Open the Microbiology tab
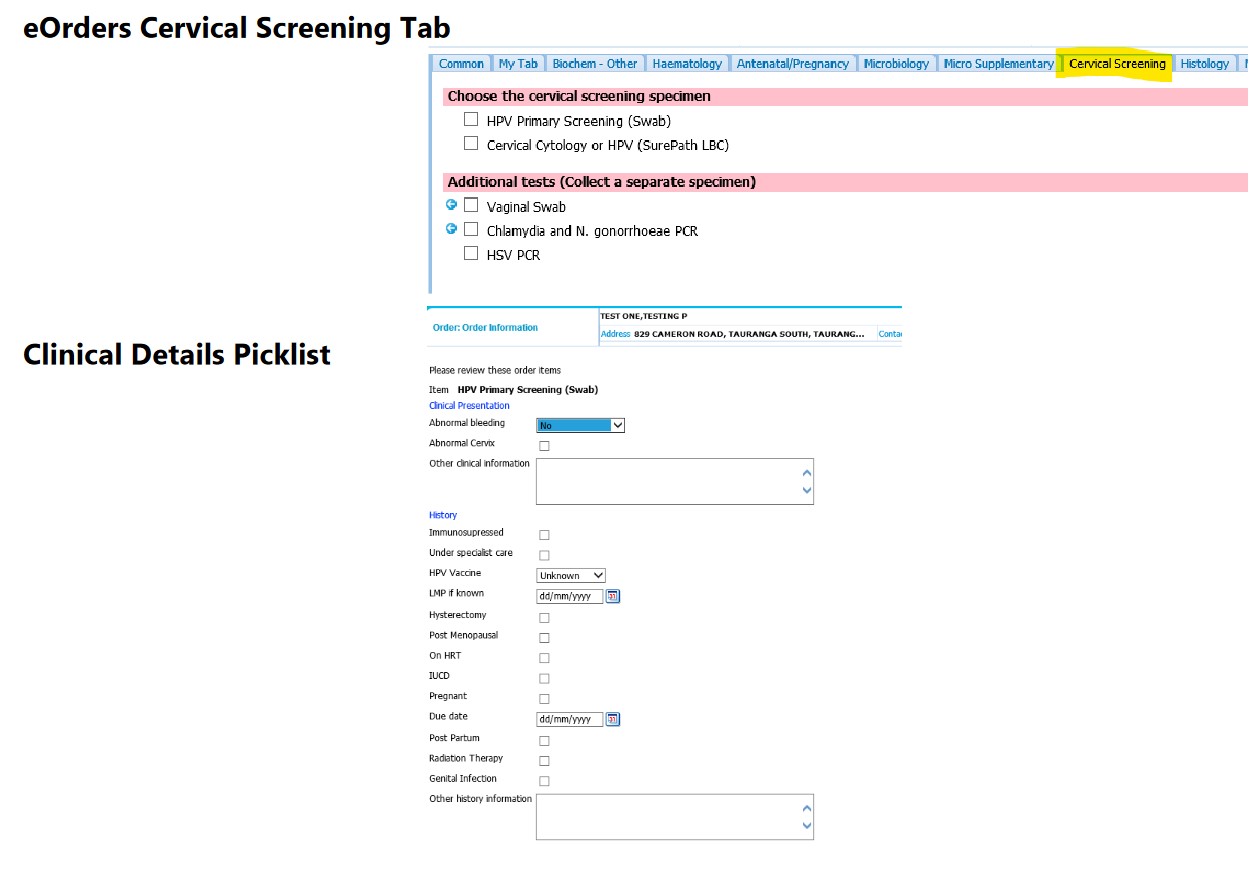The height and width of the screenshot is (872, 1249). 896,63
